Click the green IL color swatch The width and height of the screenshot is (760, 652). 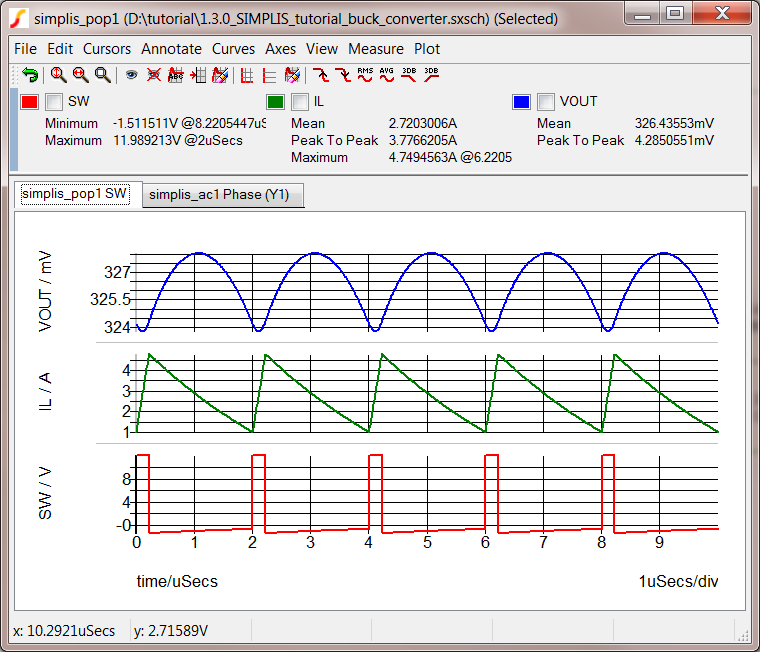coord(275,102)
